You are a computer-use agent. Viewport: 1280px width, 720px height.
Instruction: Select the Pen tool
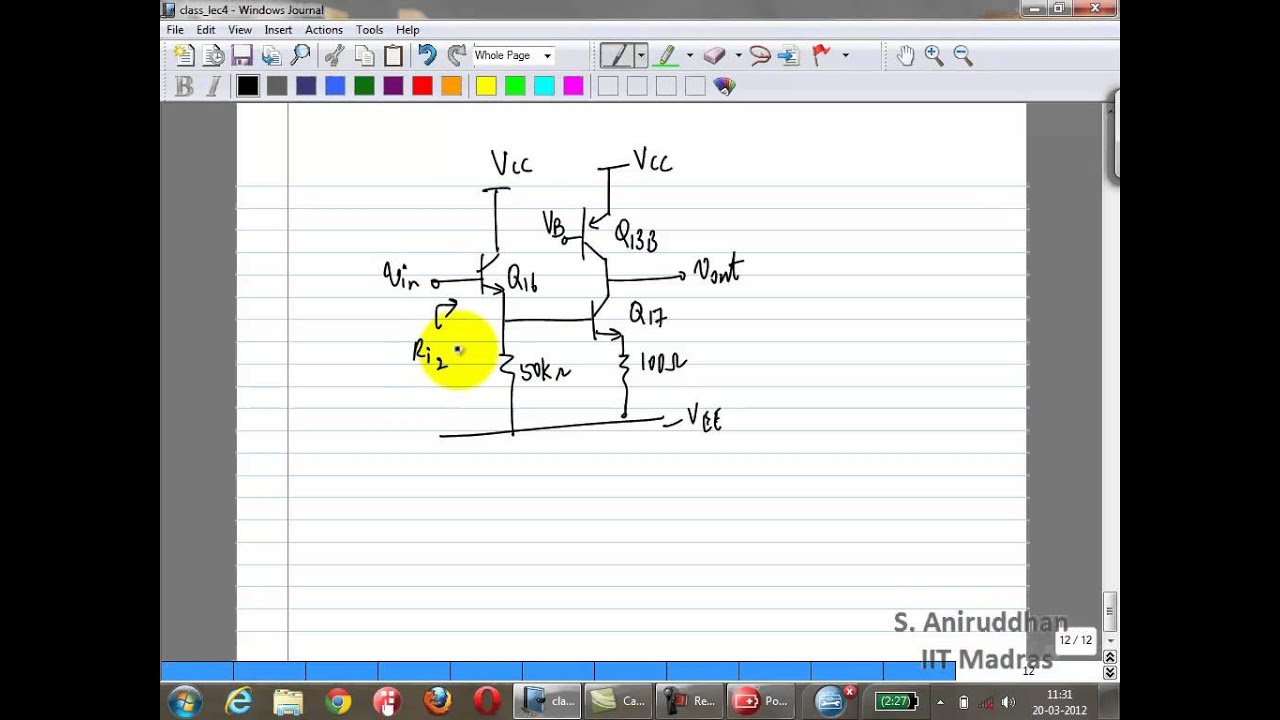point(615,56)
